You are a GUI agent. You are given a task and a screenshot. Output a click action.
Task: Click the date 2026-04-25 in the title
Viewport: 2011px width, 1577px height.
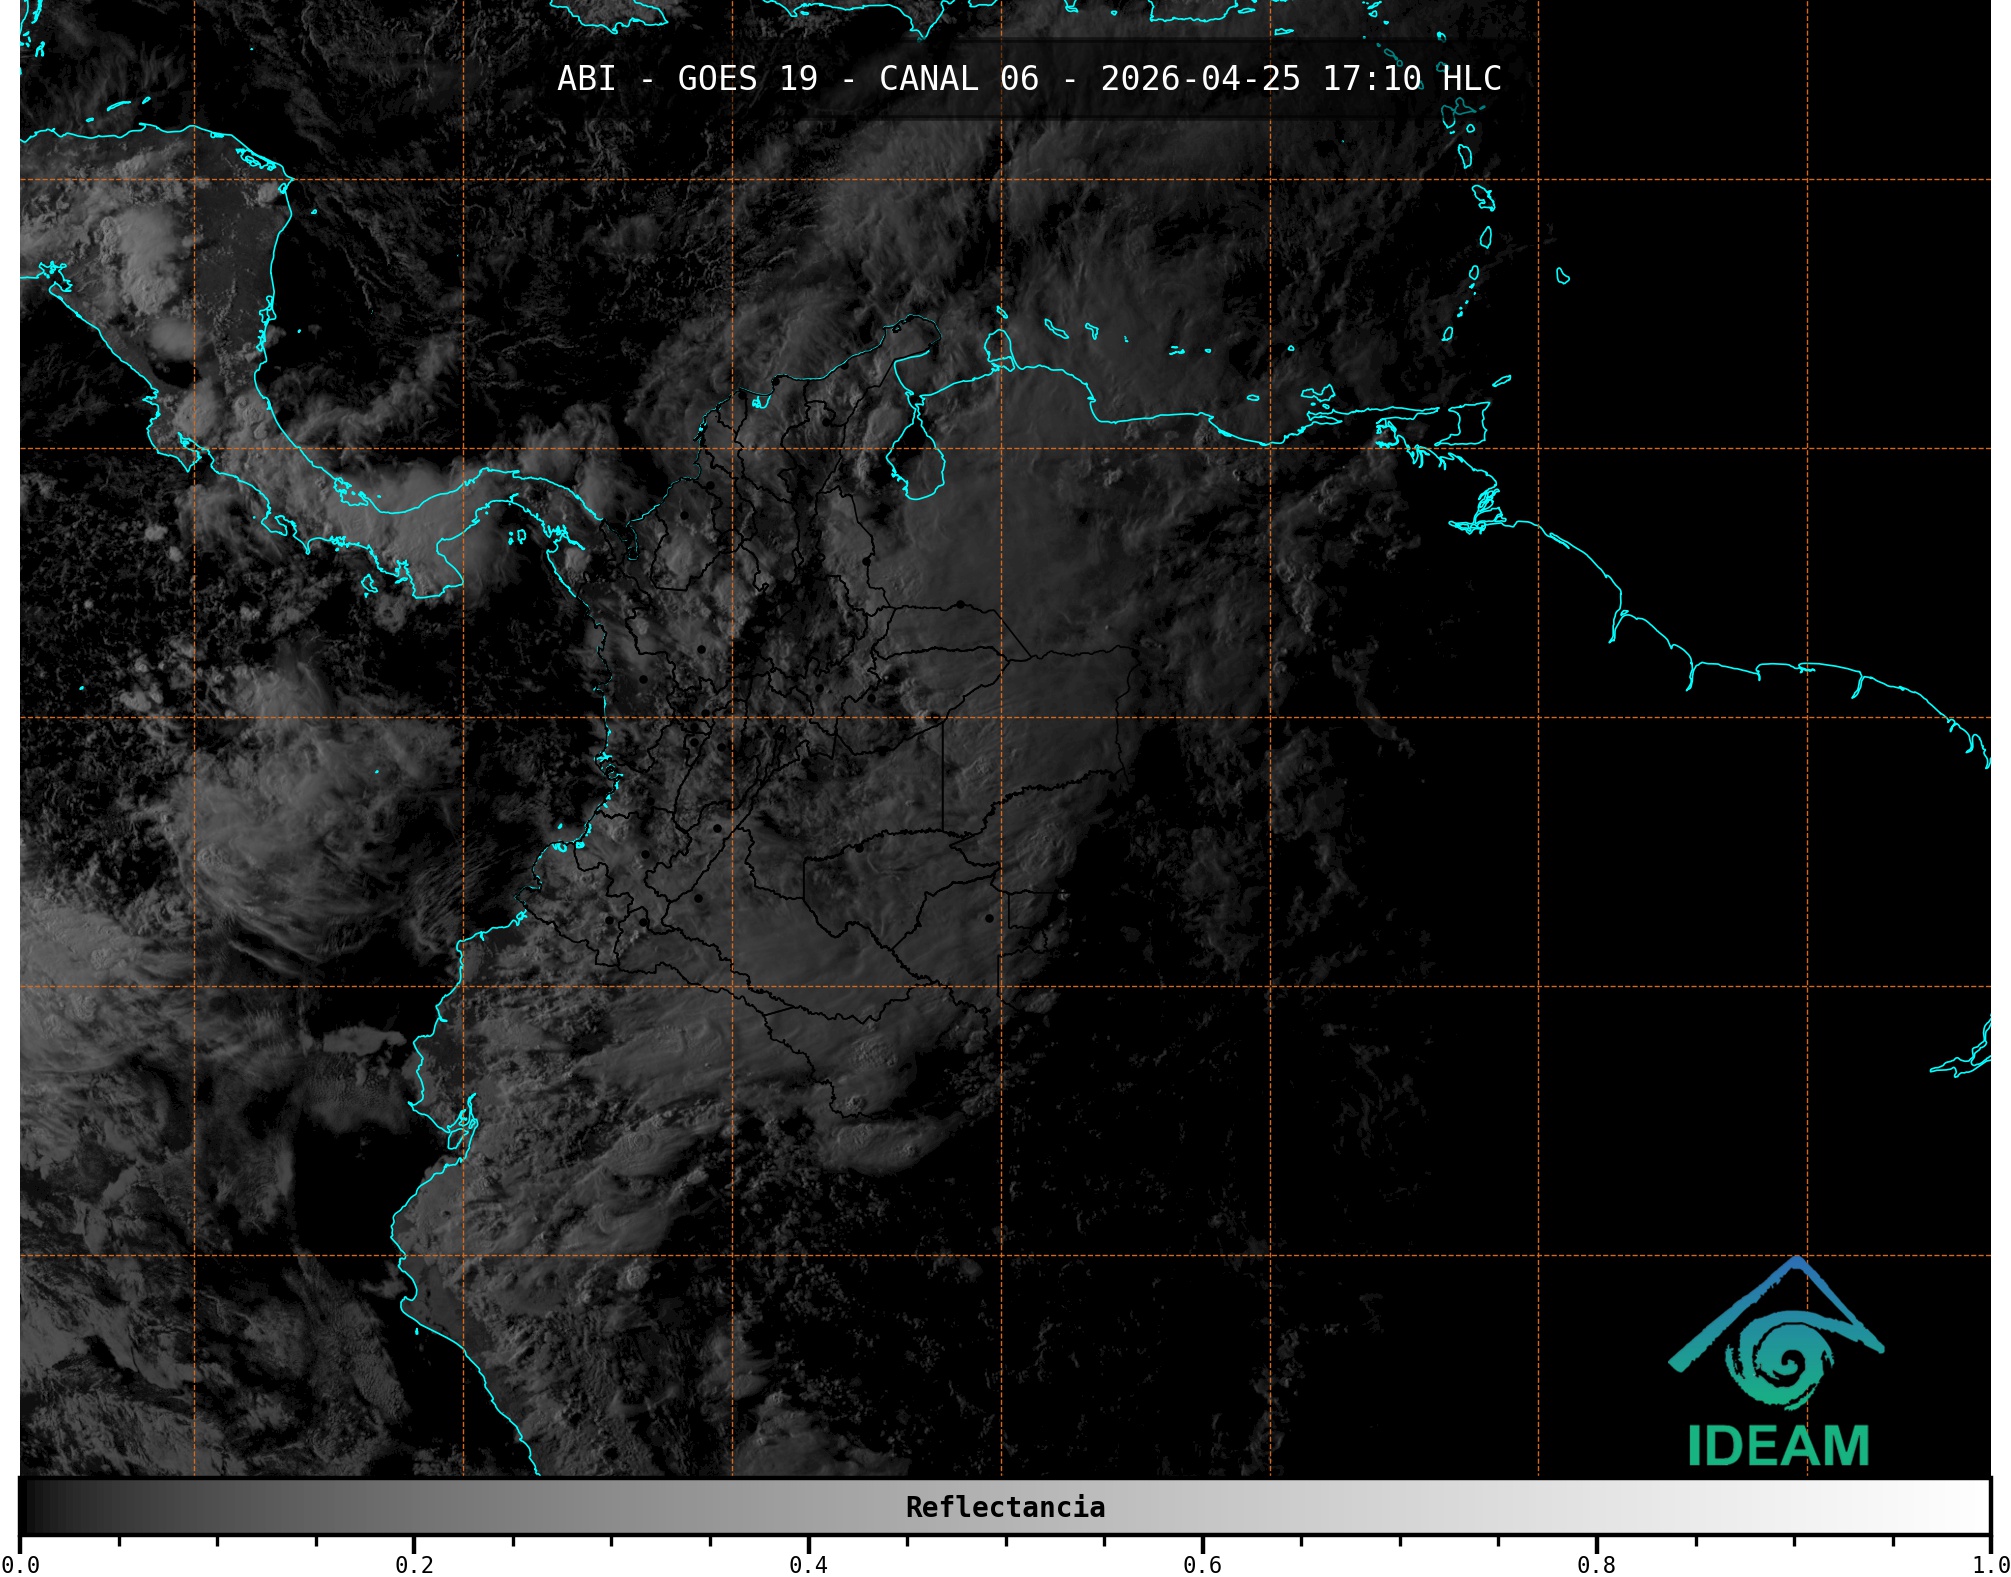tap(1200, 79)
